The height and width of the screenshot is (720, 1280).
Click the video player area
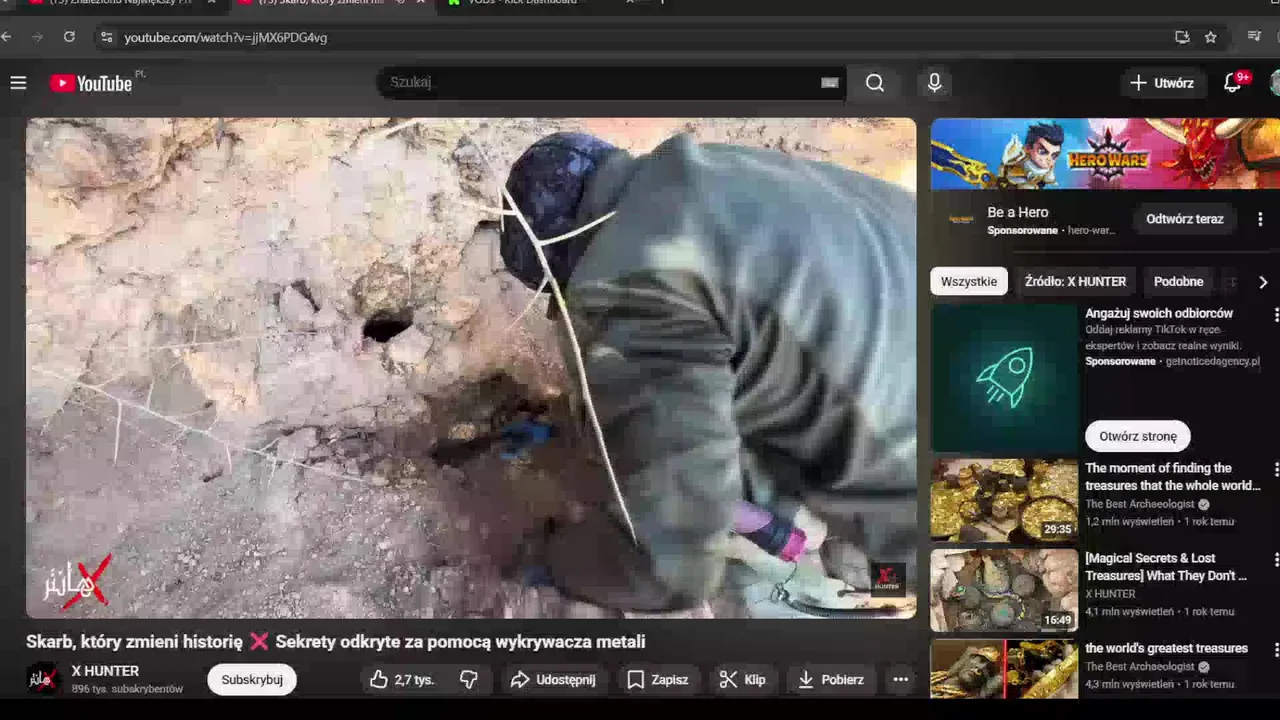[x=471, y=368]
